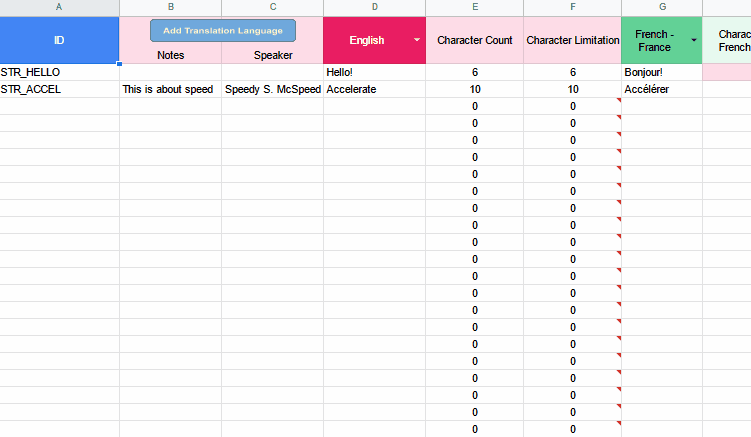The image size is (751, 437).
Task: Click the Character Limitation header cell
Action: click(572, 40)
